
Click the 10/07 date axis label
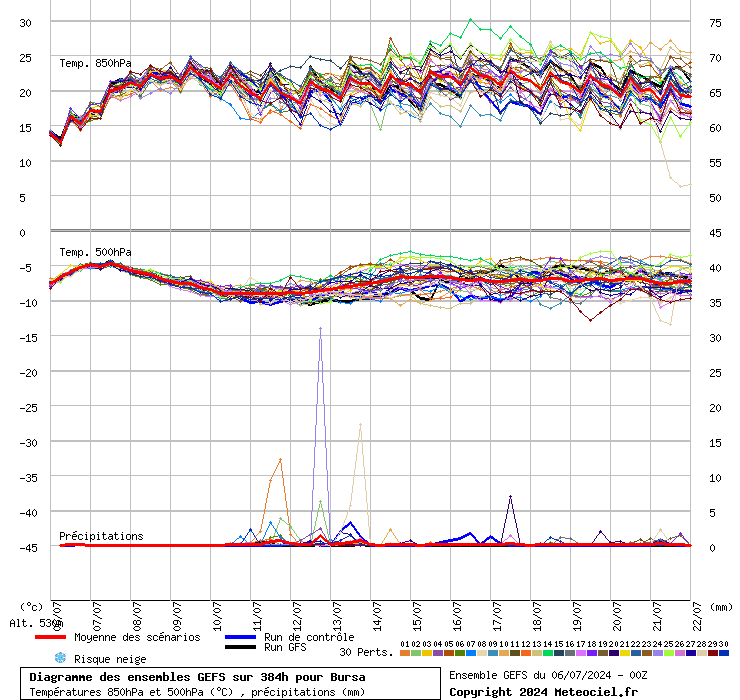[x=217, y=616]
